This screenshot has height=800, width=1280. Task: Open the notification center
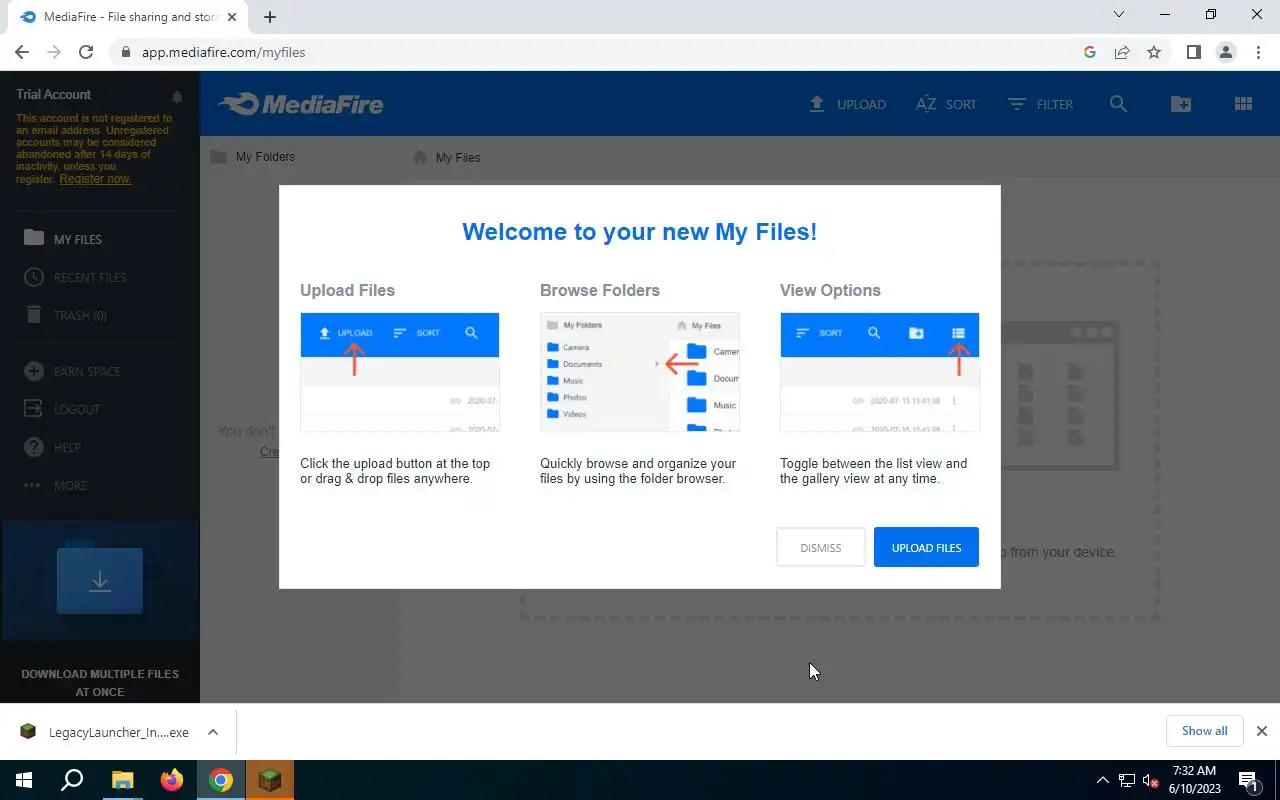tap(1248, 780)
